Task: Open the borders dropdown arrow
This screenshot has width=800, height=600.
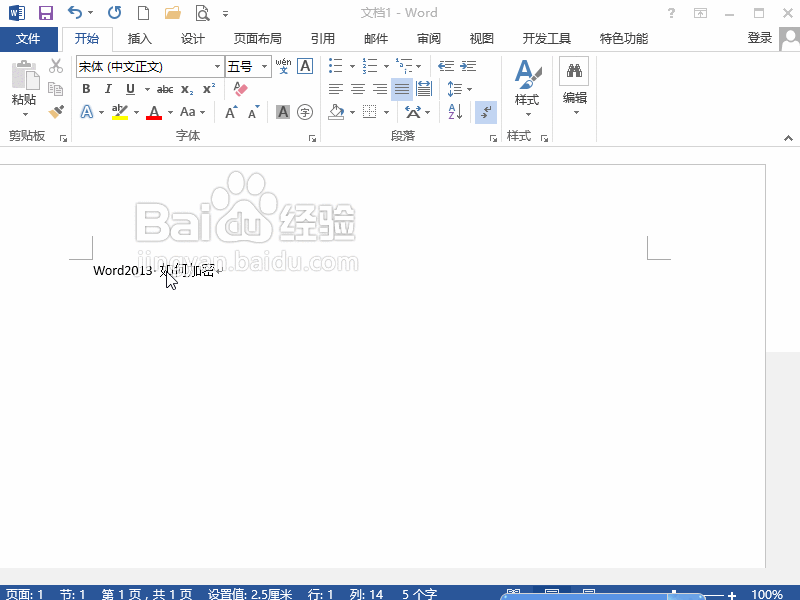Action: pyautogui.click(x=386, y=112)
